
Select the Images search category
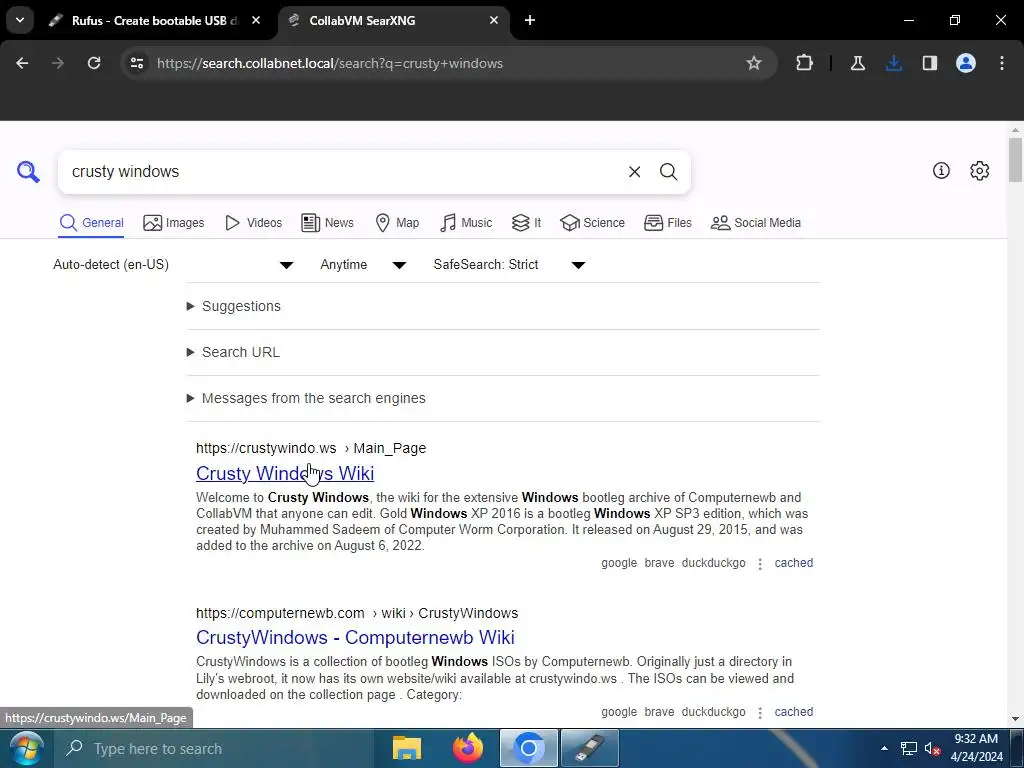click(174, 223)
